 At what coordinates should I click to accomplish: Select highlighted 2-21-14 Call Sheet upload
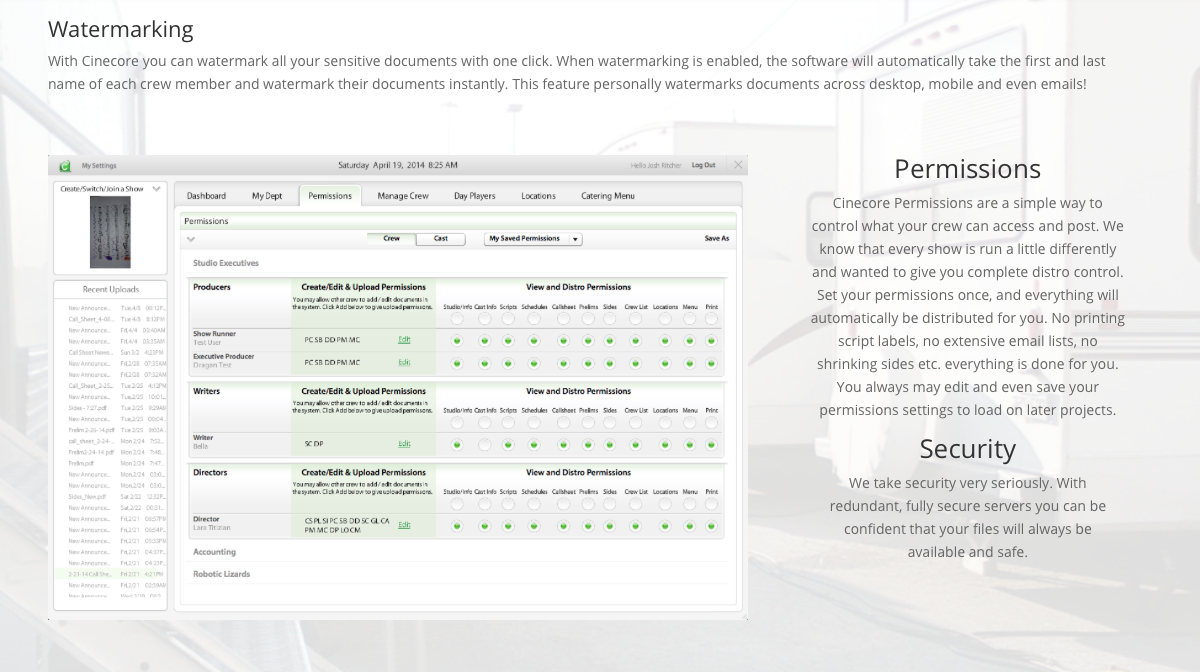[x=110, y=574]
